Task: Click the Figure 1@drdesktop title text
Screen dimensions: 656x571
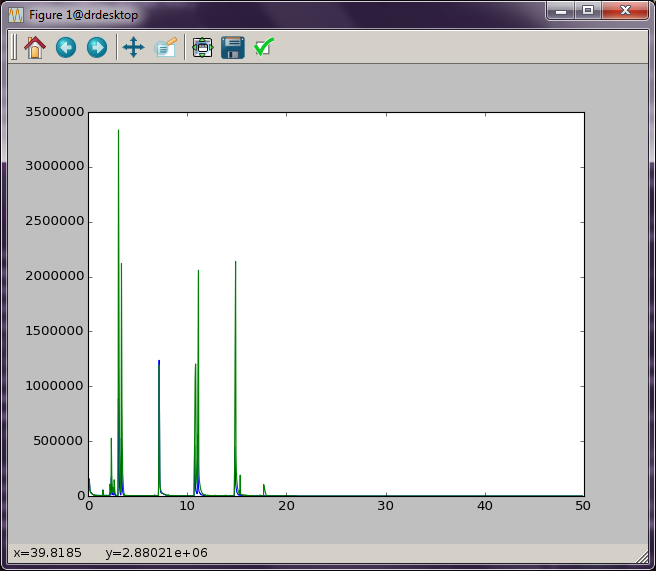Action: 83,15
